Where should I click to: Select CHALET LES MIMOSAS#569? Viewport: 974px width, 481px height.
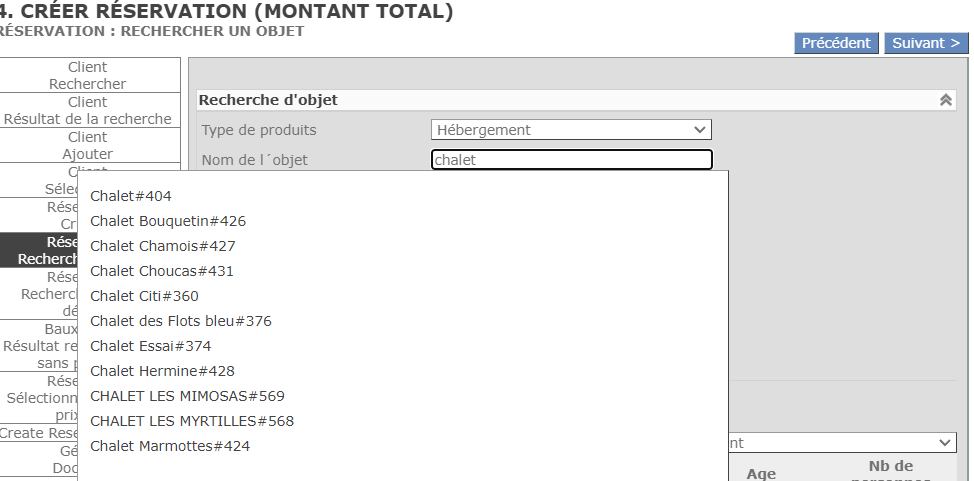click(x=187, y=396)
